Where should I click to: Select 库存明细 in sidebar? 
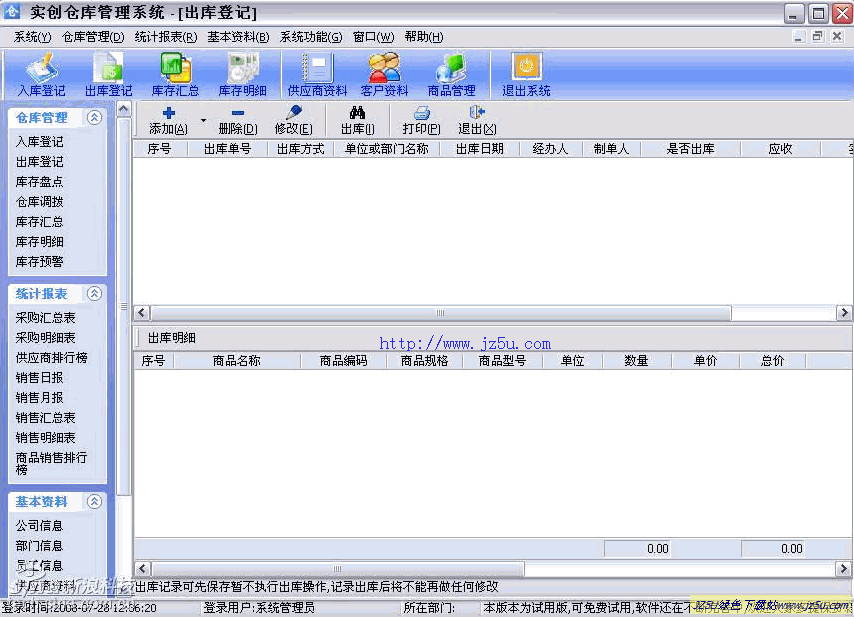pyautogui.click(x=39, y=242)
